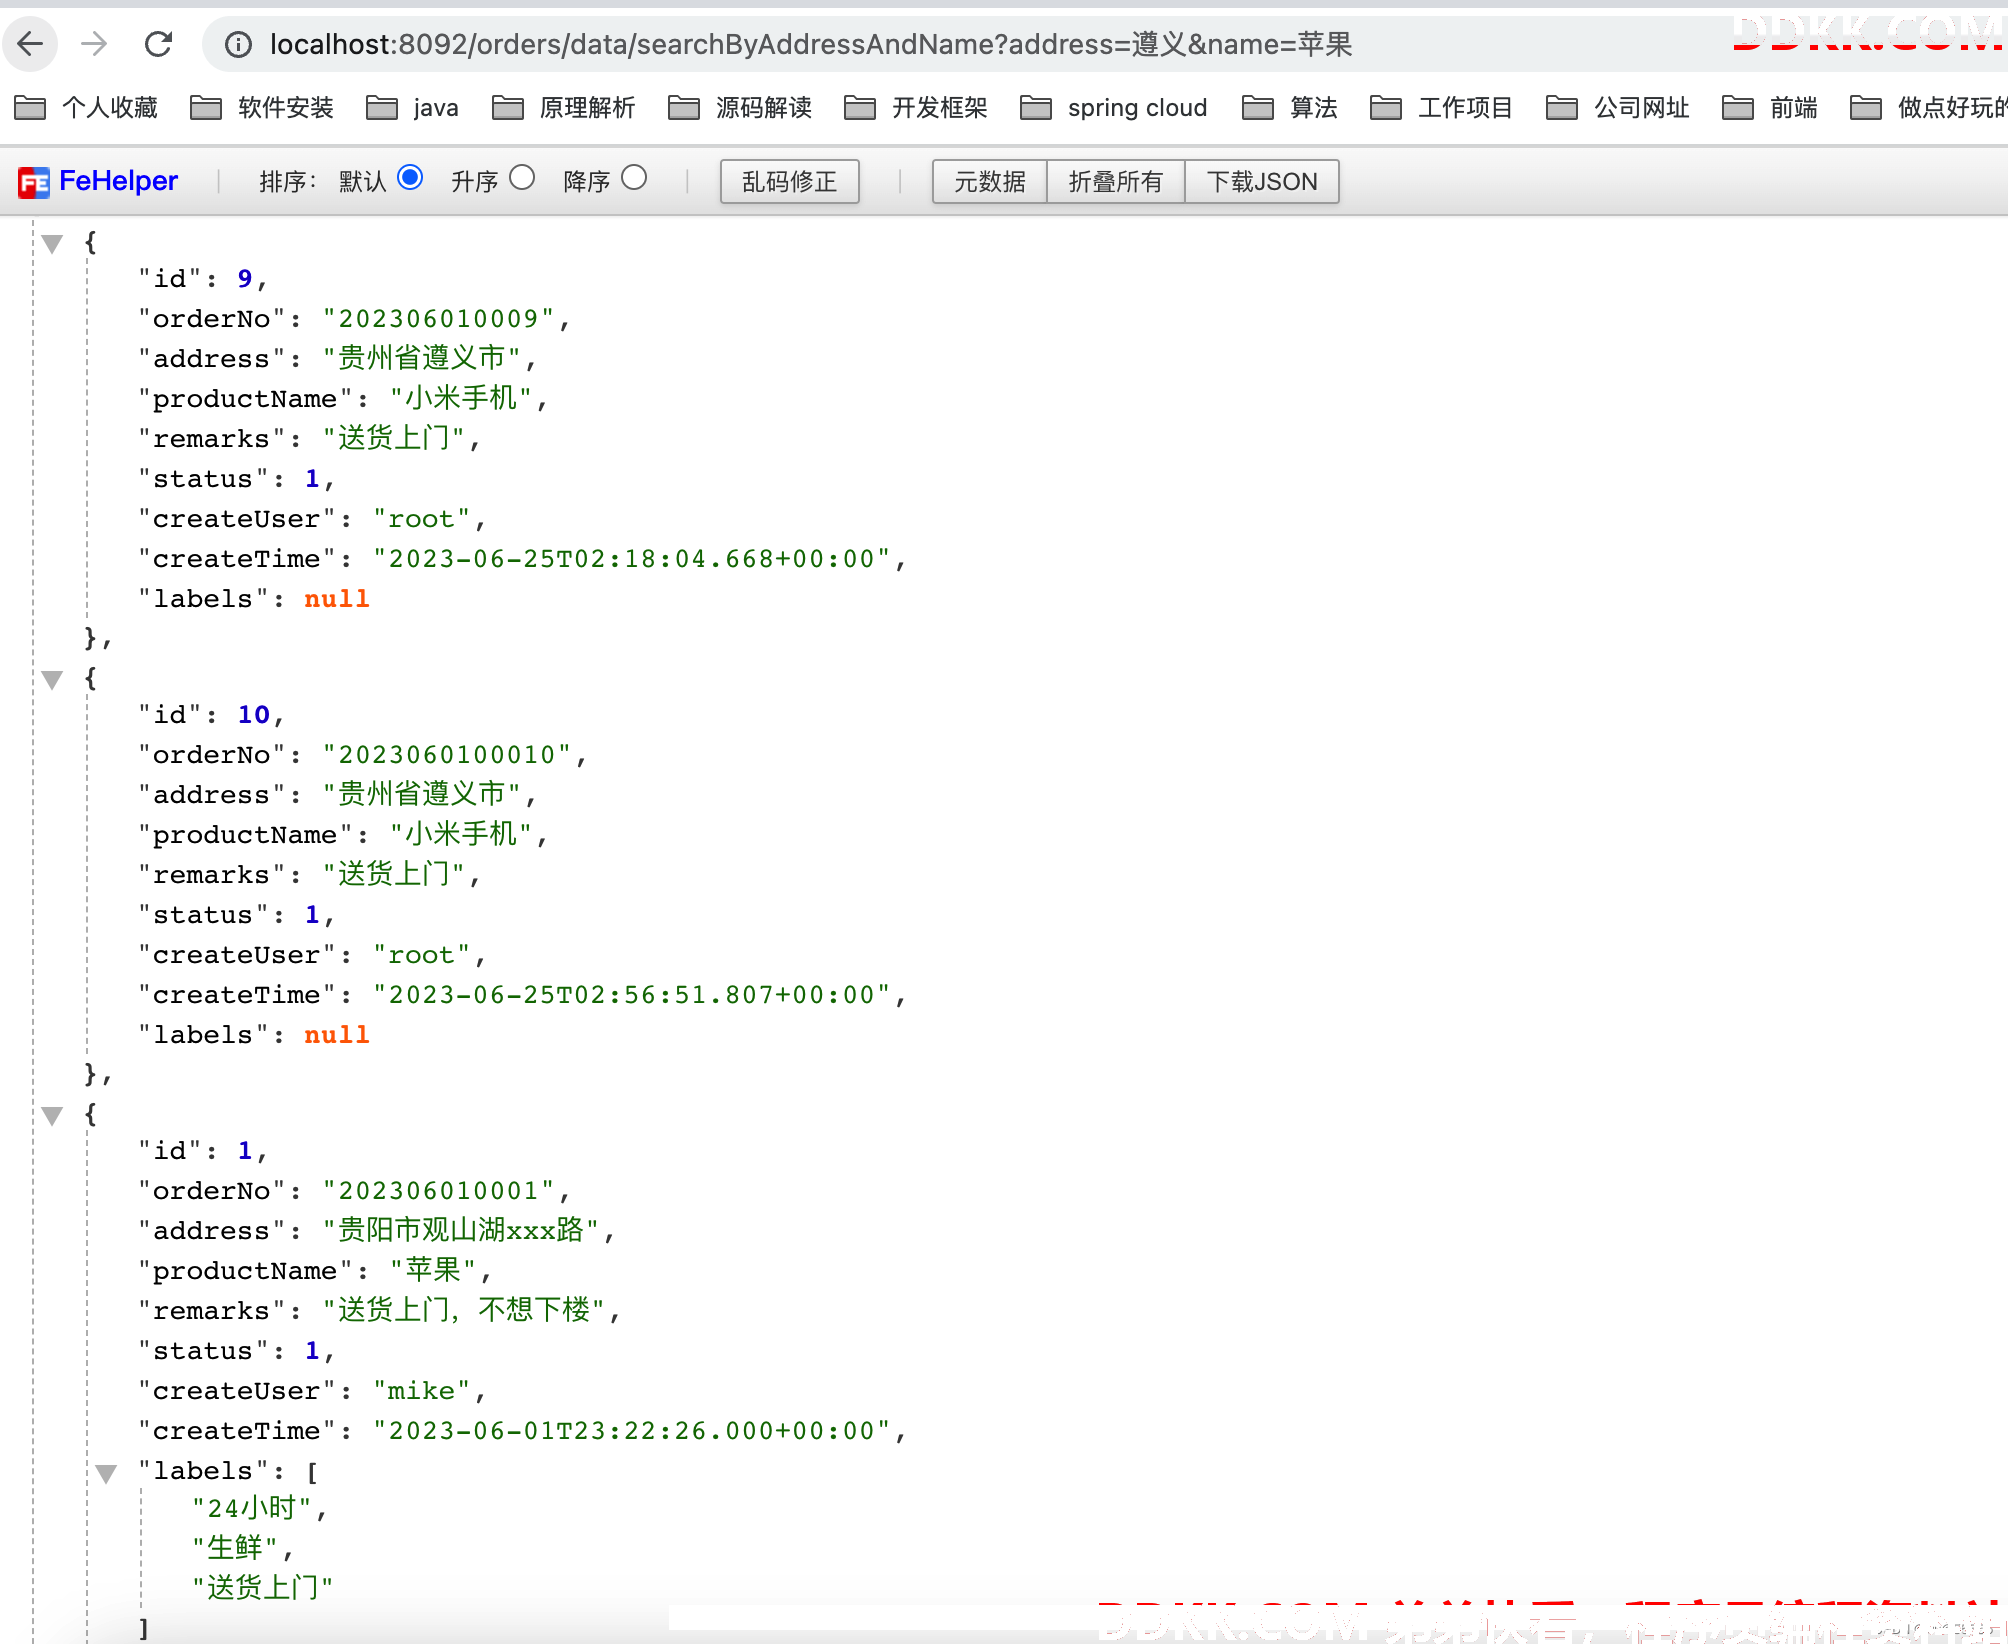Click the browser forward arrow
Viewport: 2008px width, 1644px height.
tap(94, 44)
